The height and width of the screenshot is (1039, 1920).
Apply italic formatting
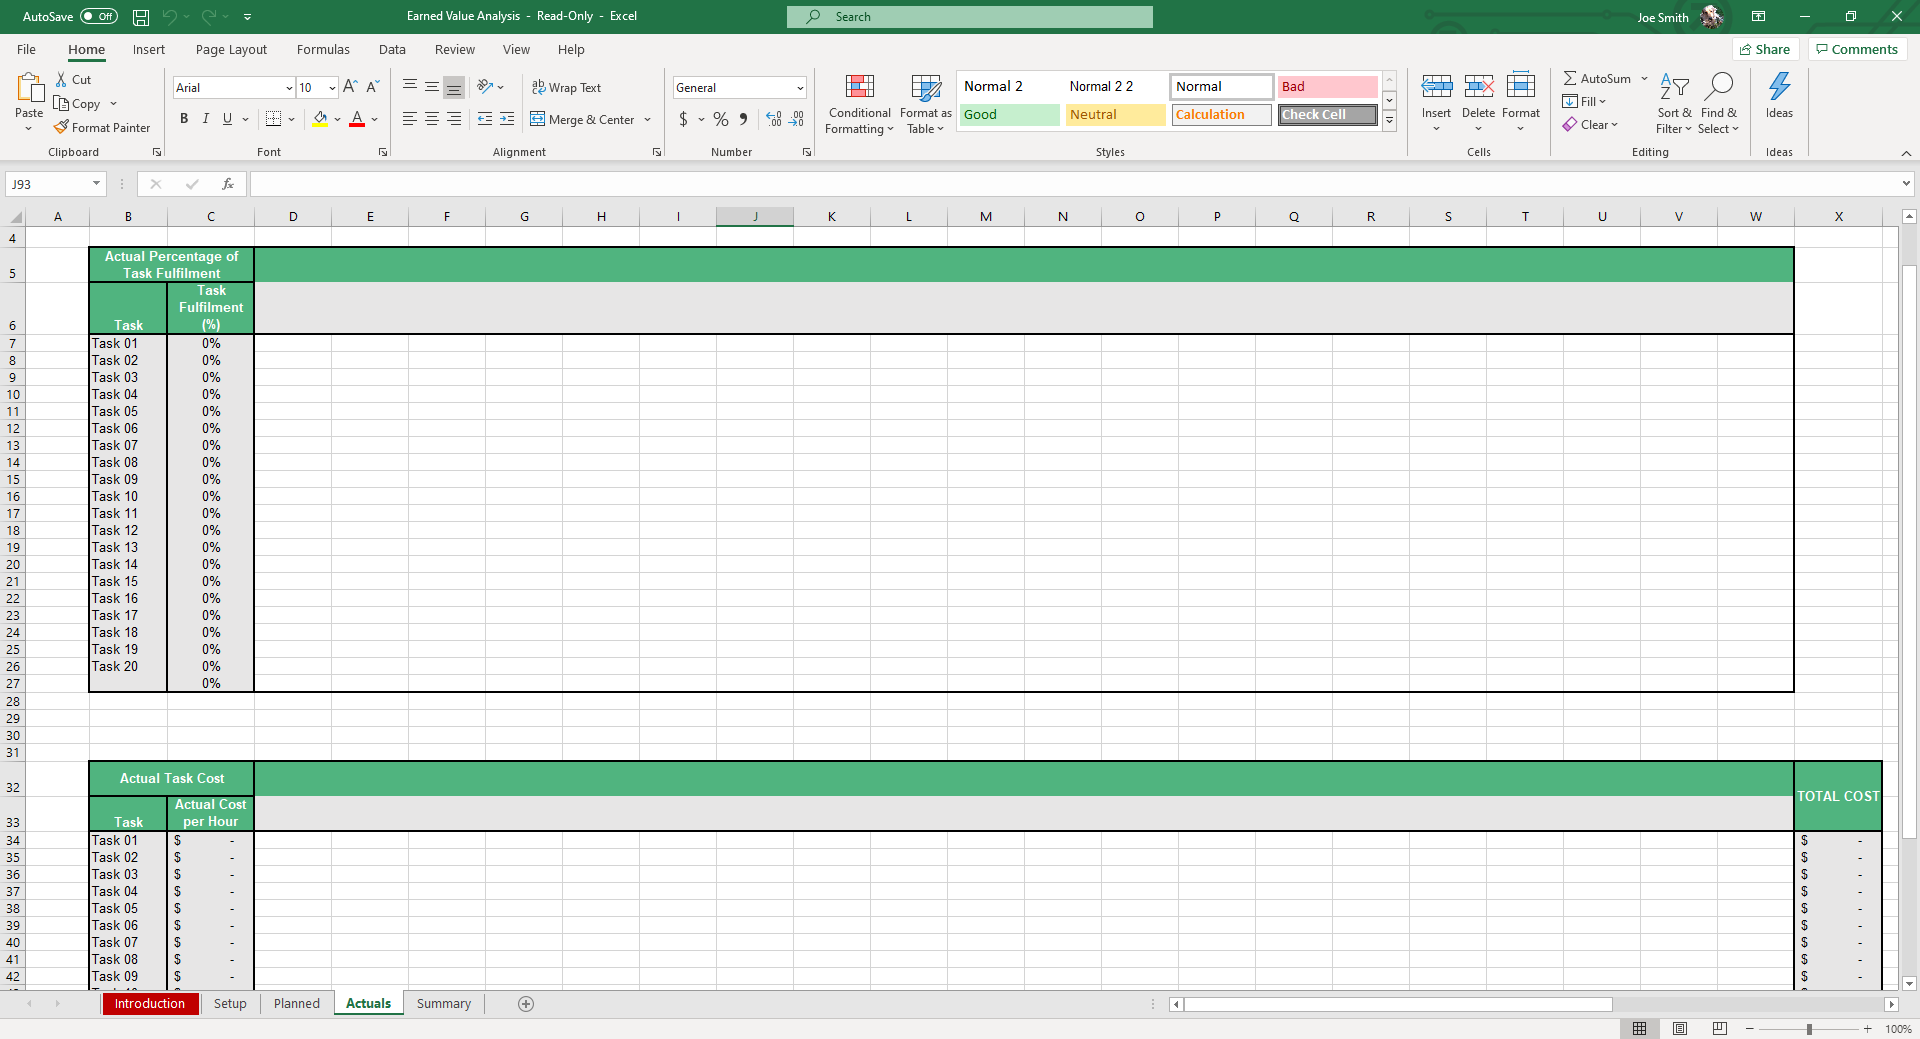(x=206, y=119)
